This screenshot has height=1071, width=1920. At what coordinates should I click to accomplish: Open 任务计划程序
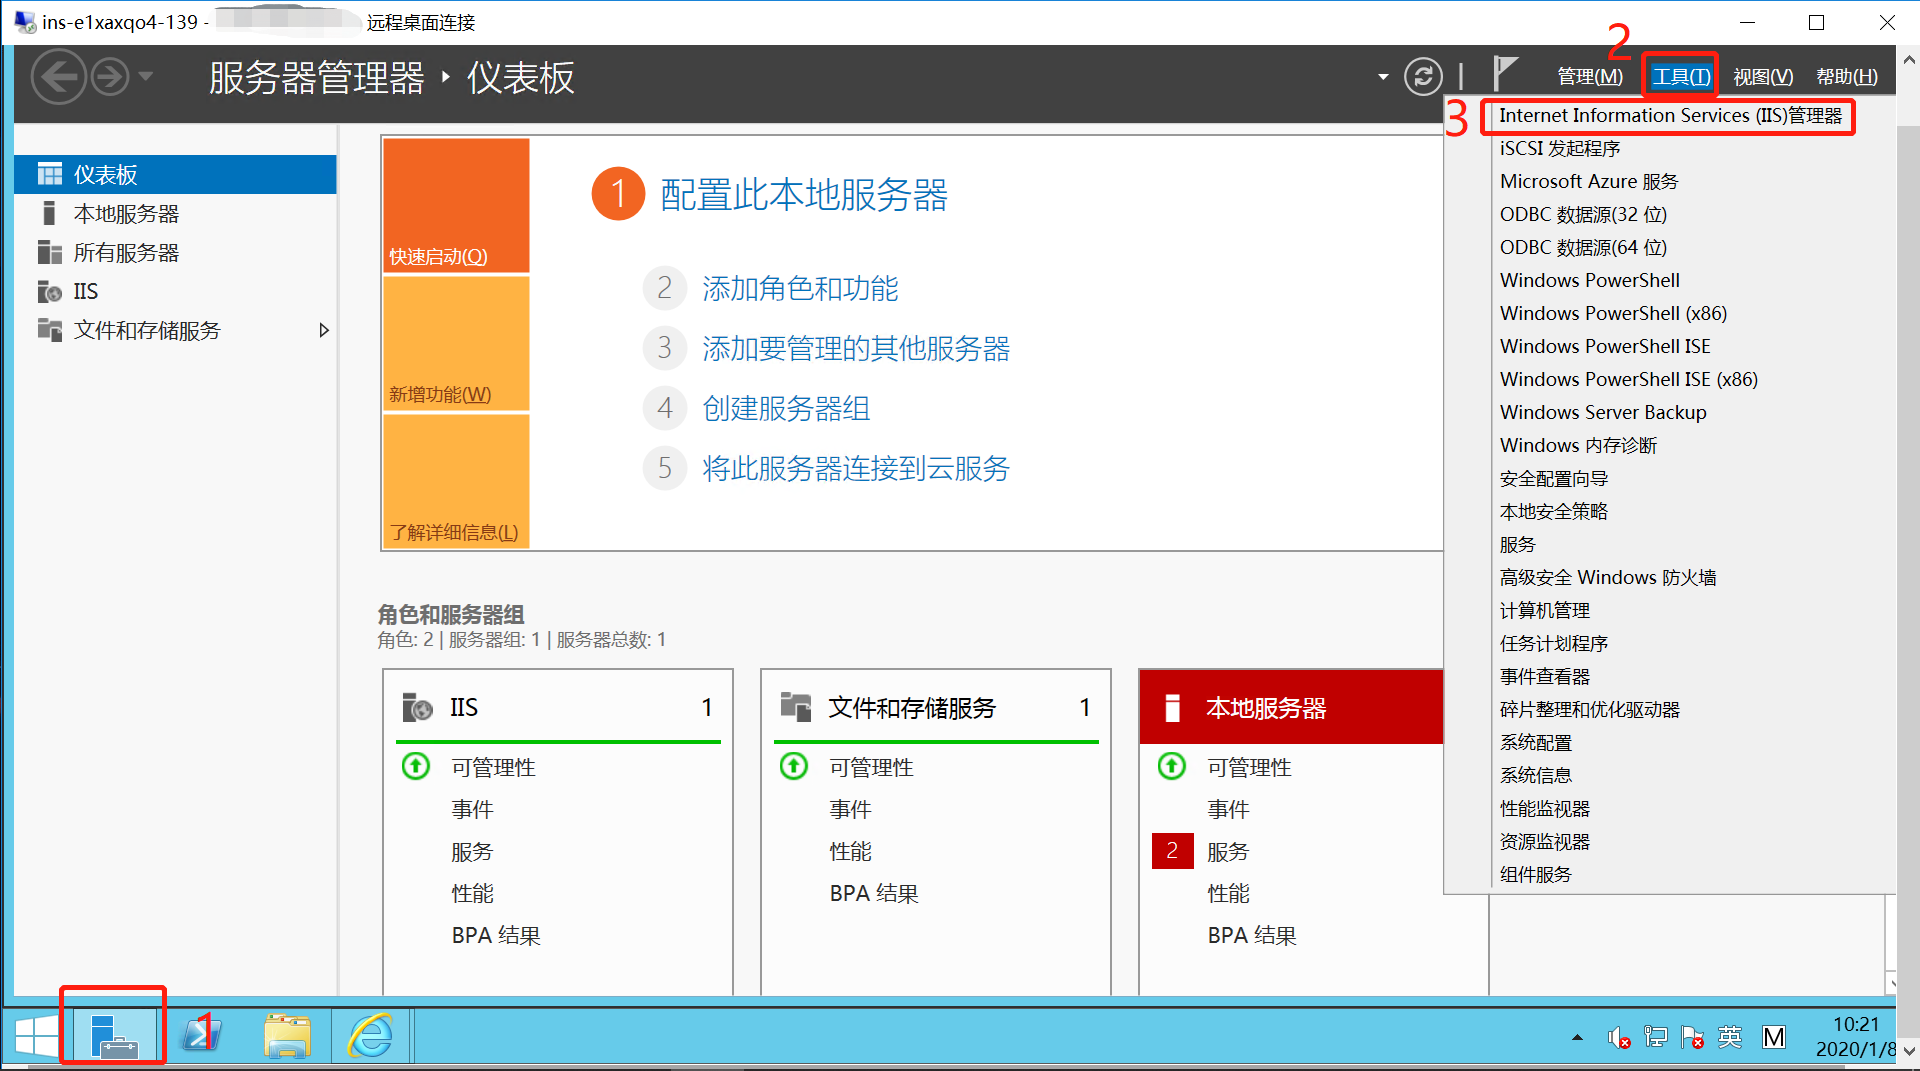(1554, 644)
